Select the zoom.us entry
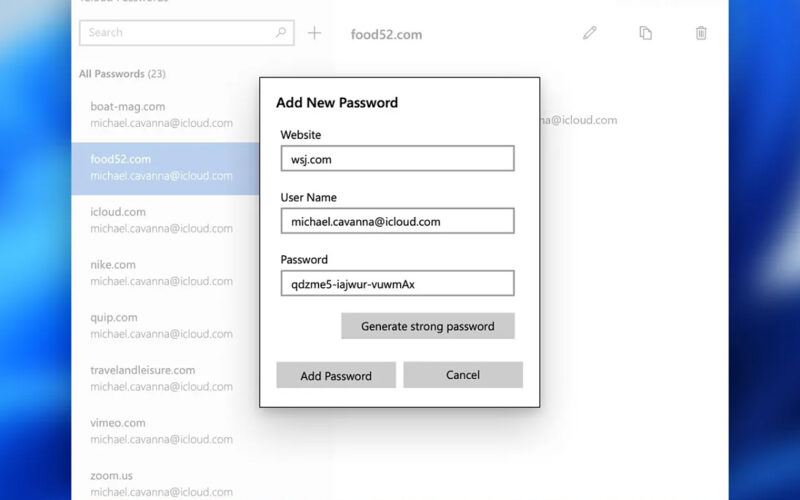The image size is (800, 500). (x=165, y=484)
